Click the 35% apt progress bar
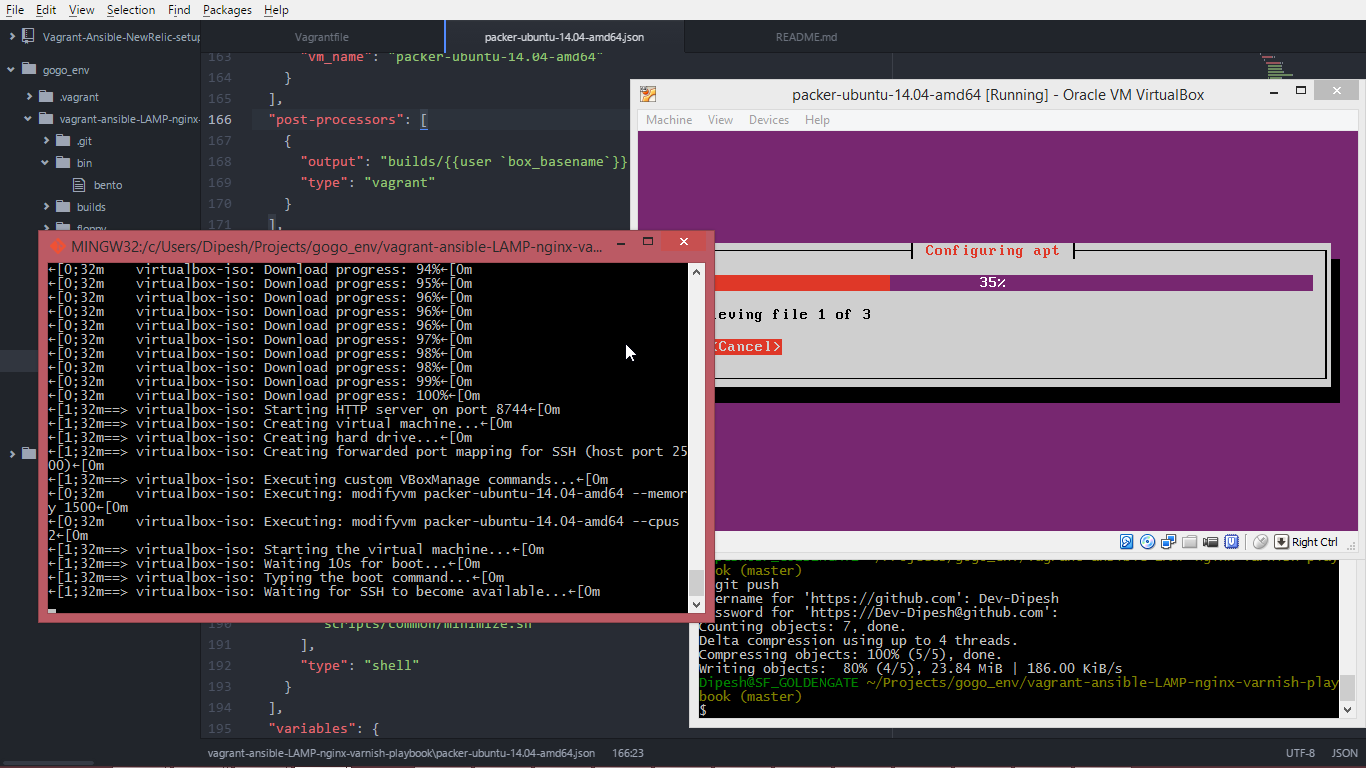 [1013, 283]
